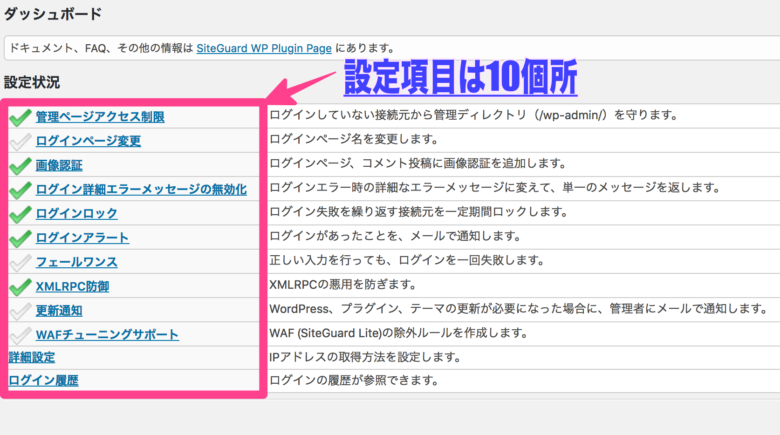Open the ログインロック settings link
Screen dimensions: 780x435
77,214
